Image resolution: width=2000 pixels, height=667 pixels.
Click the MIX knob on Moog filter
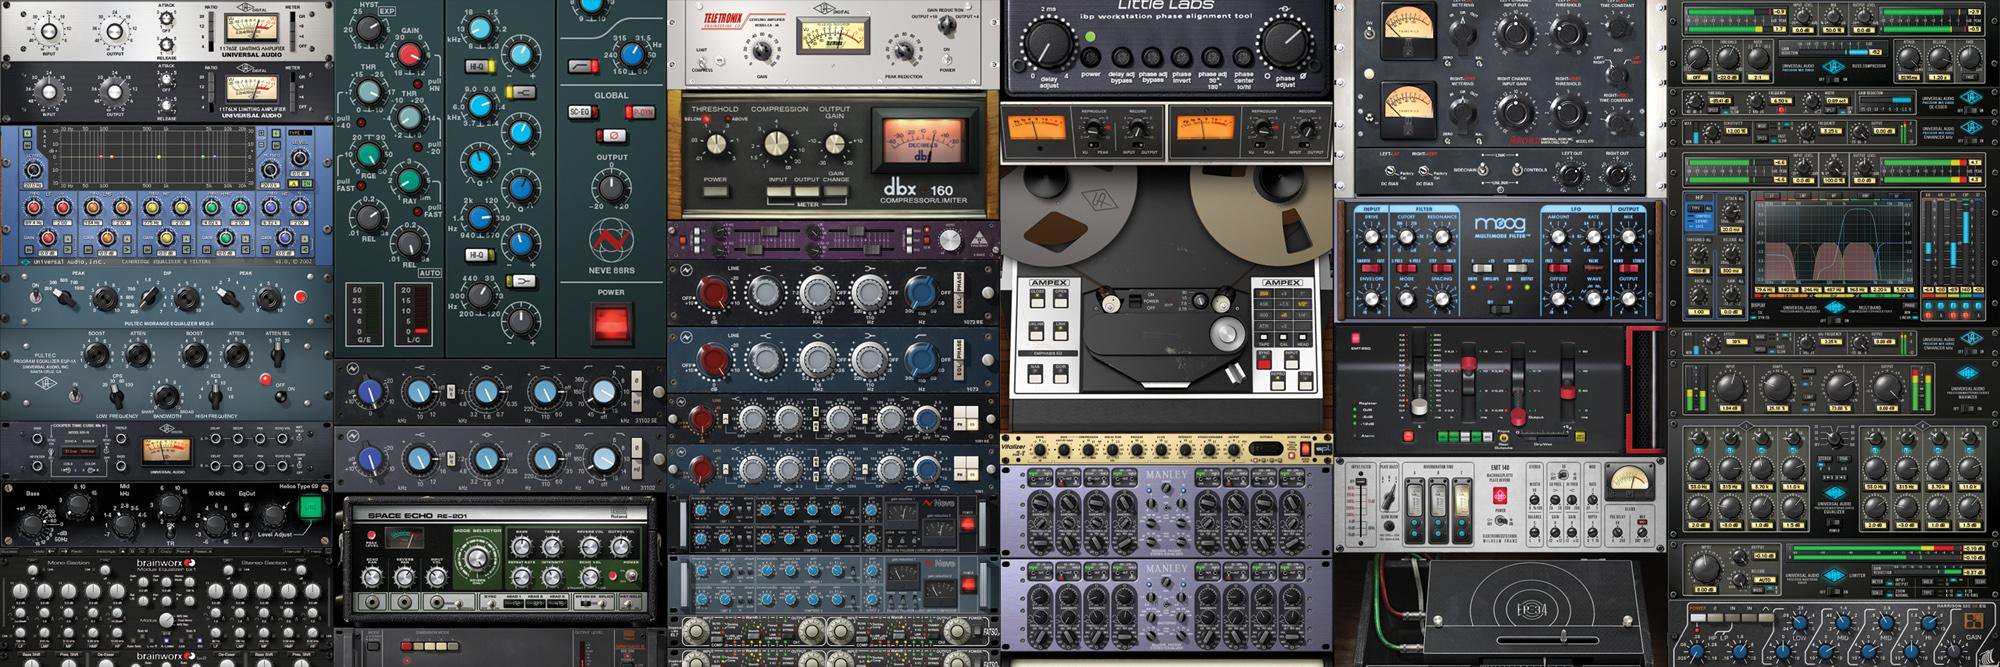click(1629, 237)
